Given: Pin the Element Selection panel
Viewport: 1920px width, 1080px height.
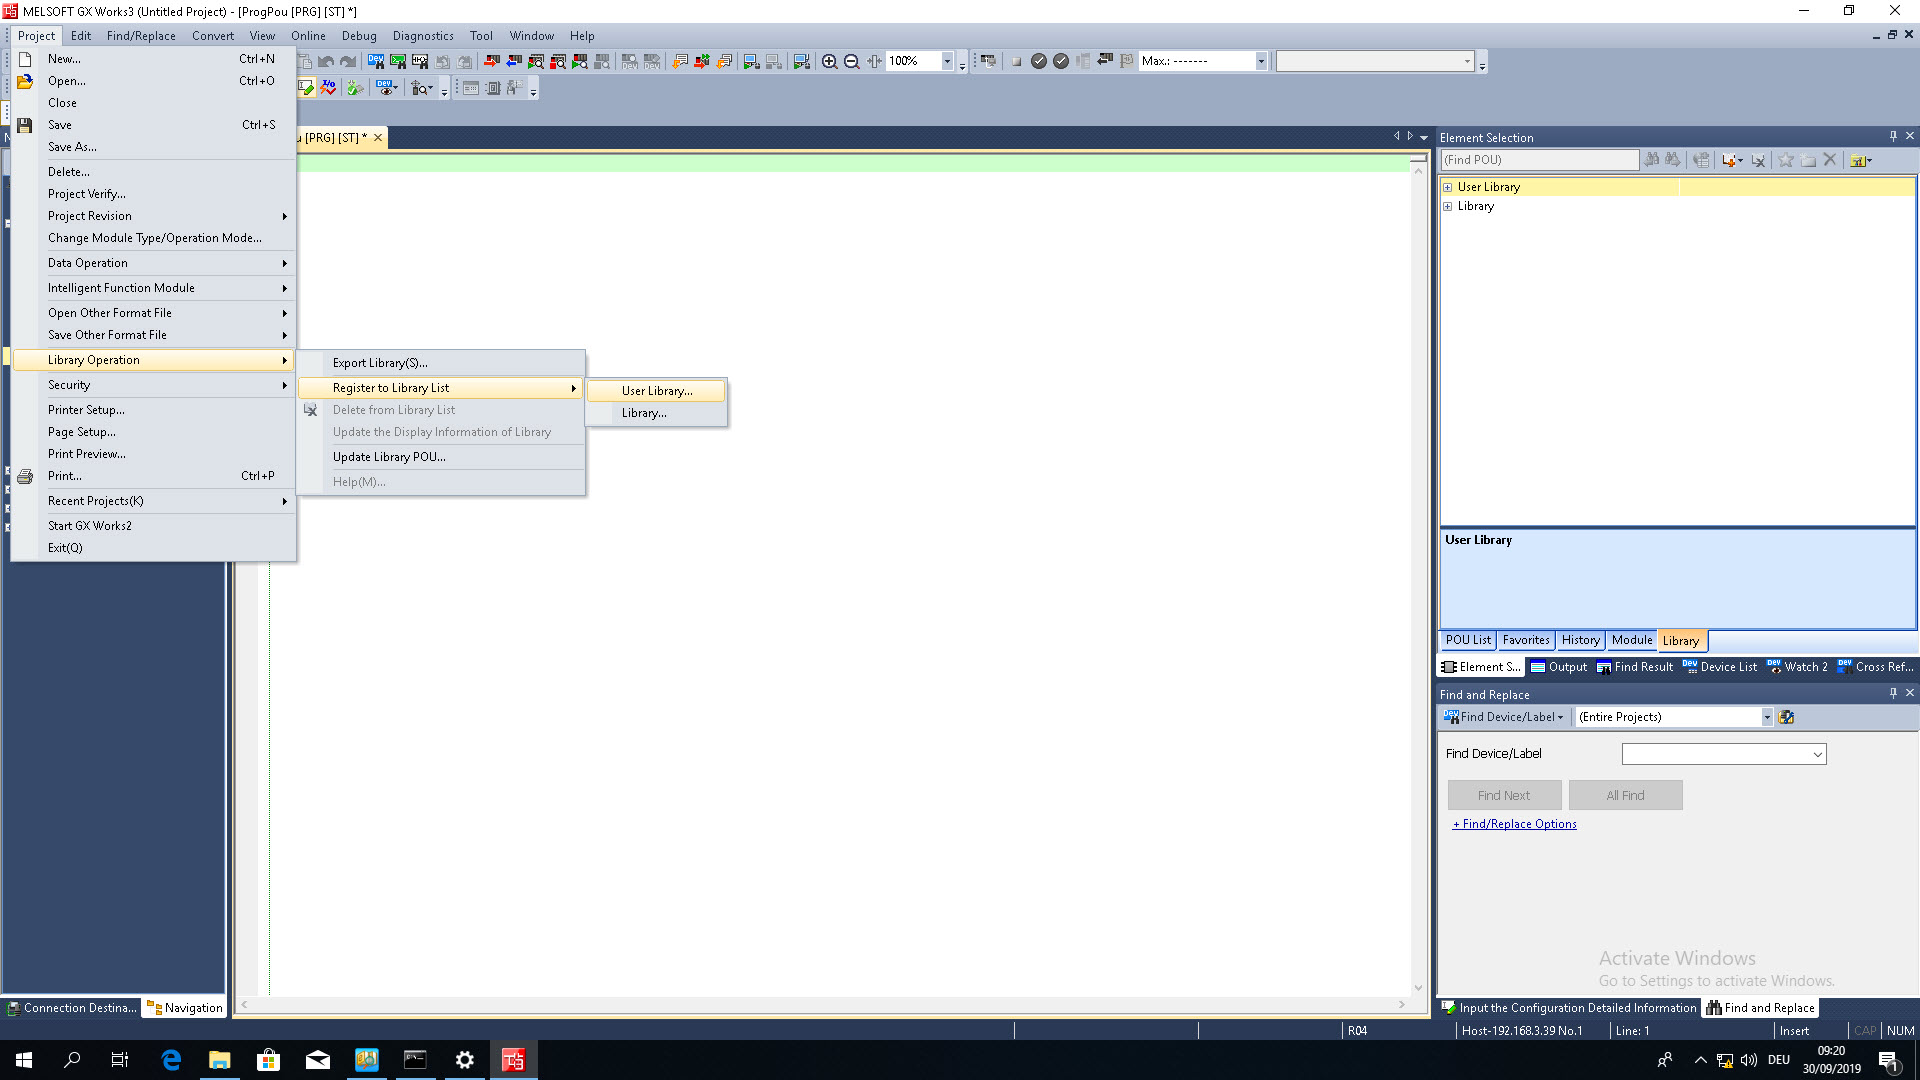Looking at the screenshot, I should pos(1893,137).
